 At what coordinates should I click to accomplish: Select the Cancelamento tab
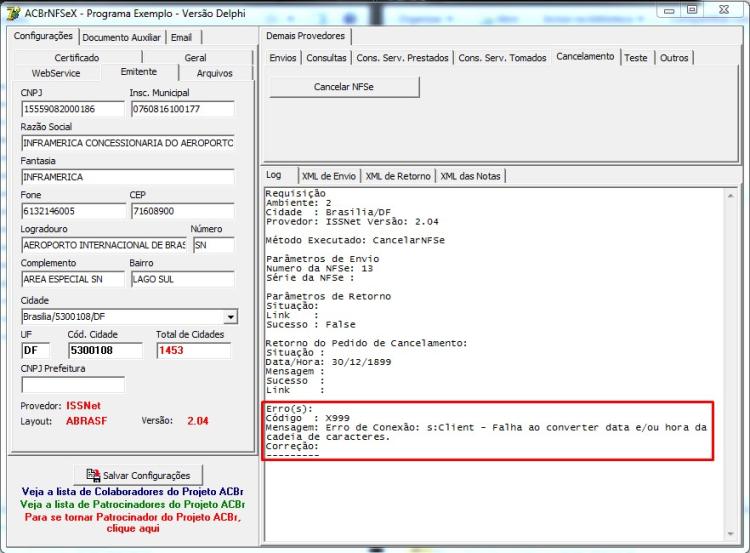tap(585, 56)
